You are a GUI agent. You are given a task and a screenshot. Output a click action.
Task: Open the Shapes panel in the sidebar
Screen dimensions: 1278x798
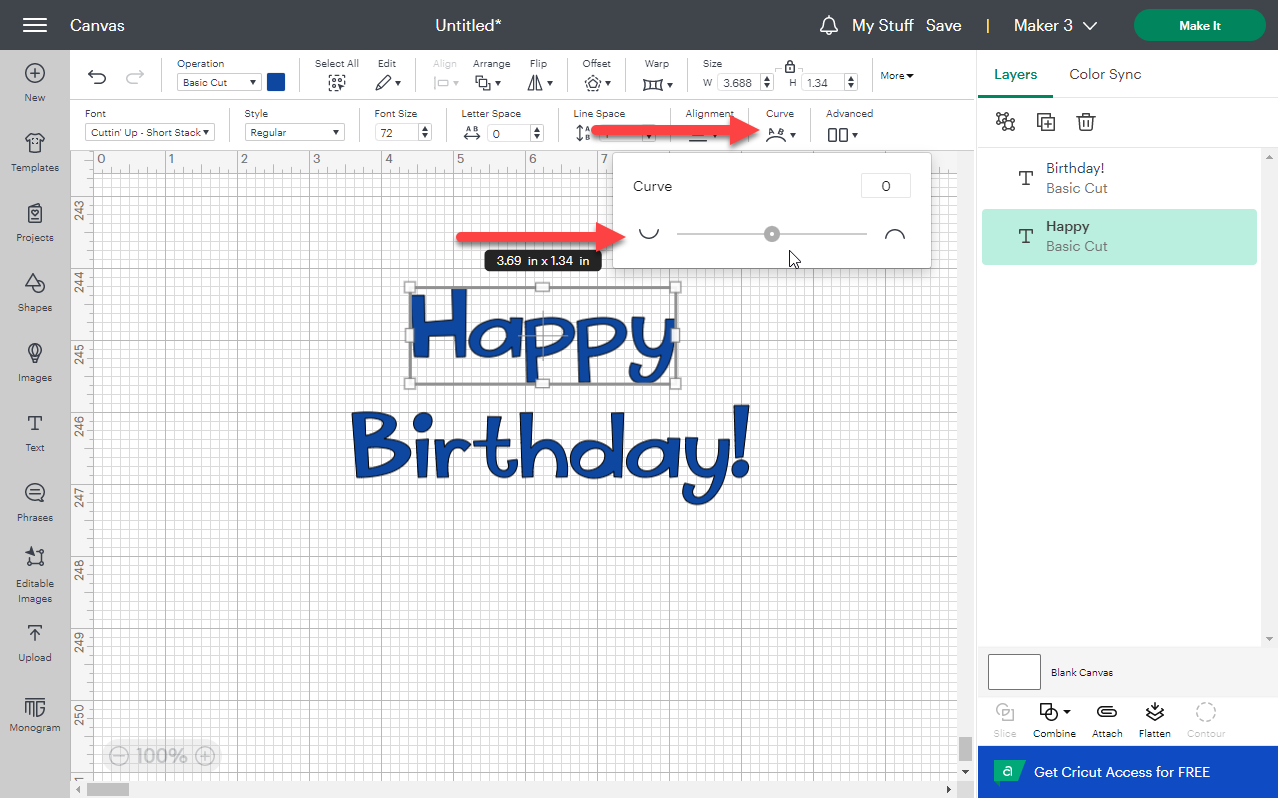tap(34, 293)
